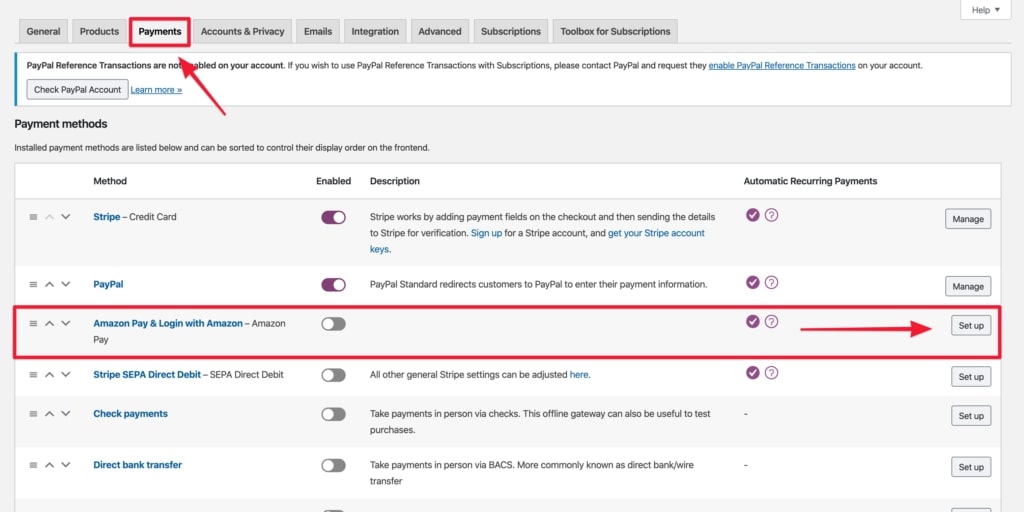1024x512 pixels.
Task: Click the PayPal method name link
Action: [x=108, y=285]
